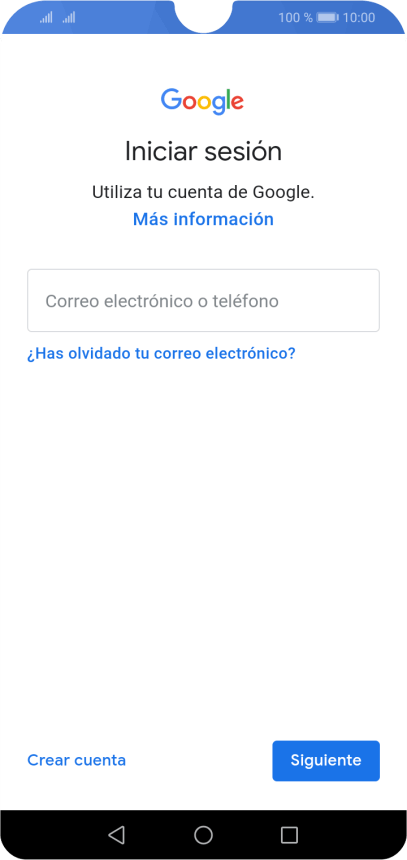407x860 pixels.
Task: Open recent apps with the square button
Action: (289, 835)
